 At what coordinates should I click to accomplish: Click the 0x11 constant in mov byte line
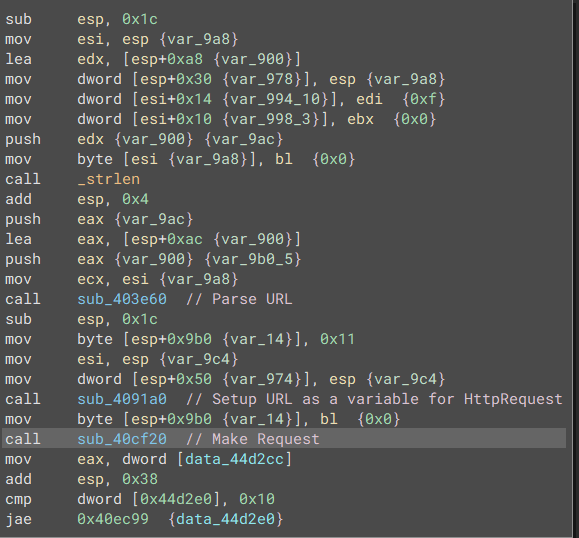[337, 339]
